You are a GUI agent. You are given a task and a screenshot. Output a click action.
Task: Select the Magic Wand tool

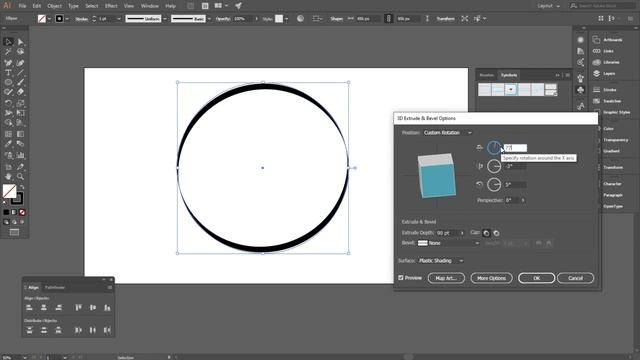8,52
